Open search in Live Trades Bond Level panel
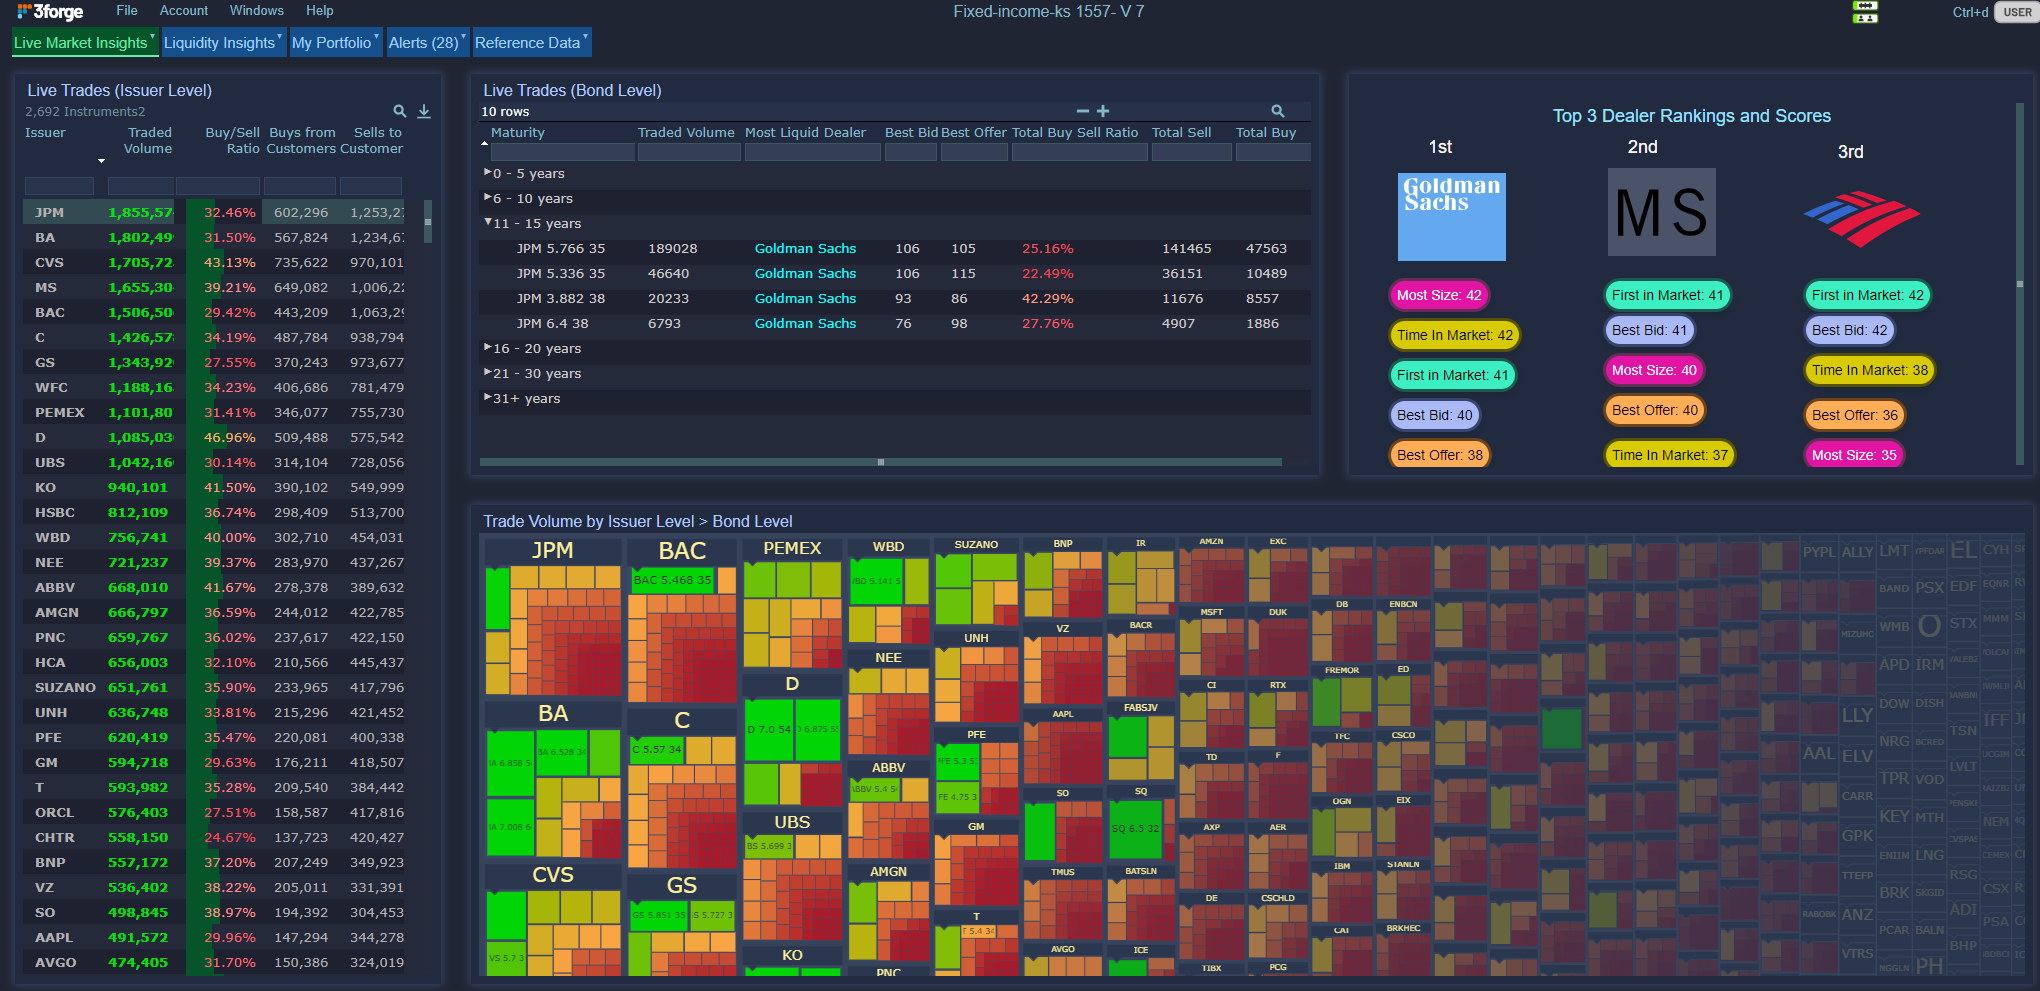Viewport: 2040px width, 991px height. coord(1278,111)
